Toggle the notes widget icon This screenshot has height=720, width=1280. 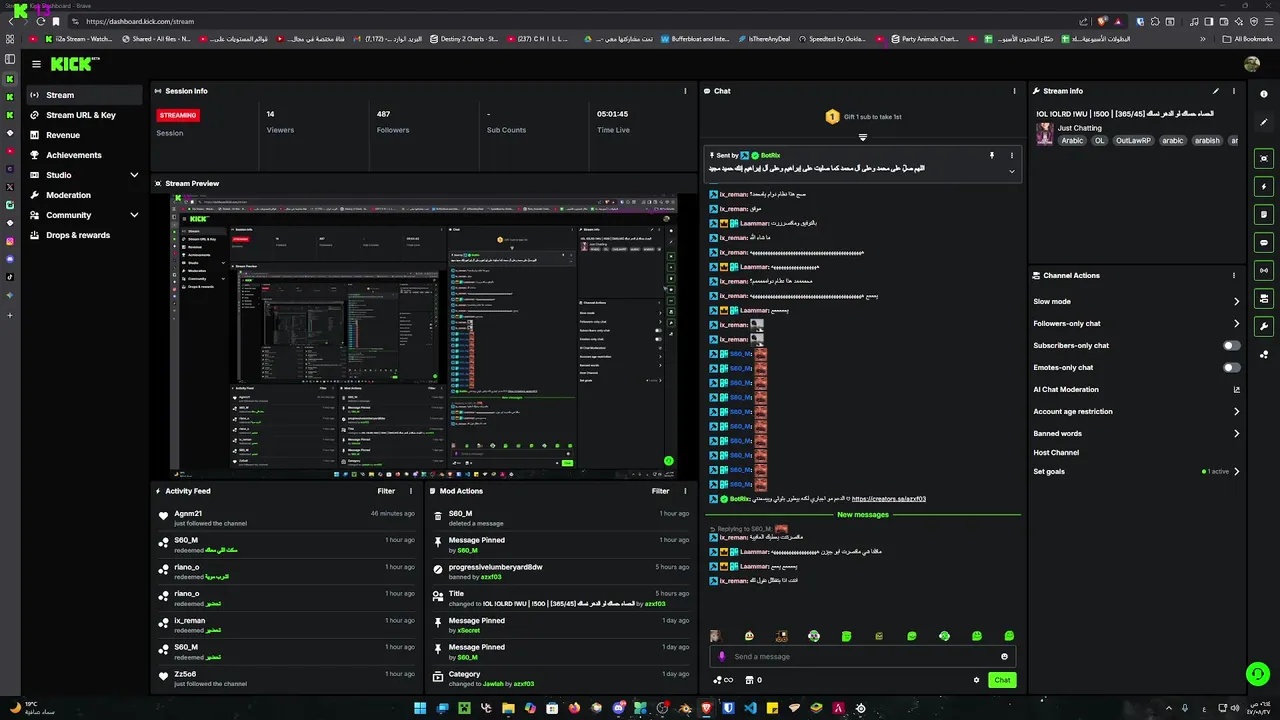(x=1264, y=214)
